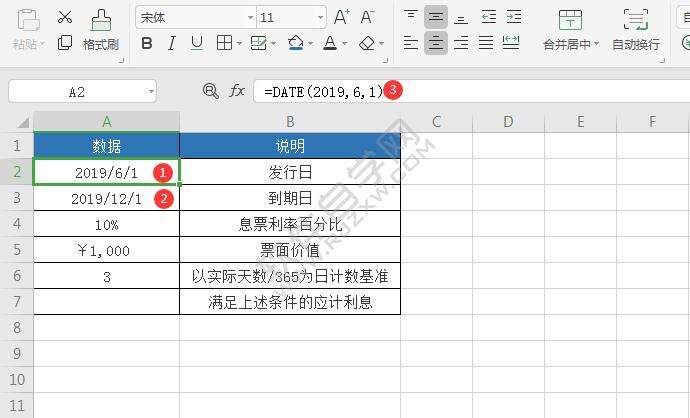690x418 pixels.
Task: Align text right
Action: (x=461, y=43)
